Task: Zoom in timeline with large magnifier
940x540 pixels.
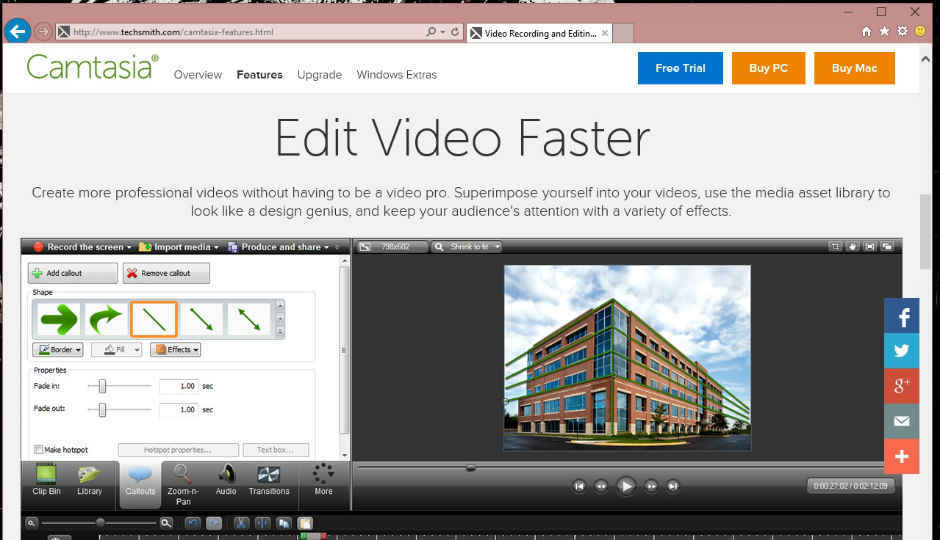Action: click(166, 523)
